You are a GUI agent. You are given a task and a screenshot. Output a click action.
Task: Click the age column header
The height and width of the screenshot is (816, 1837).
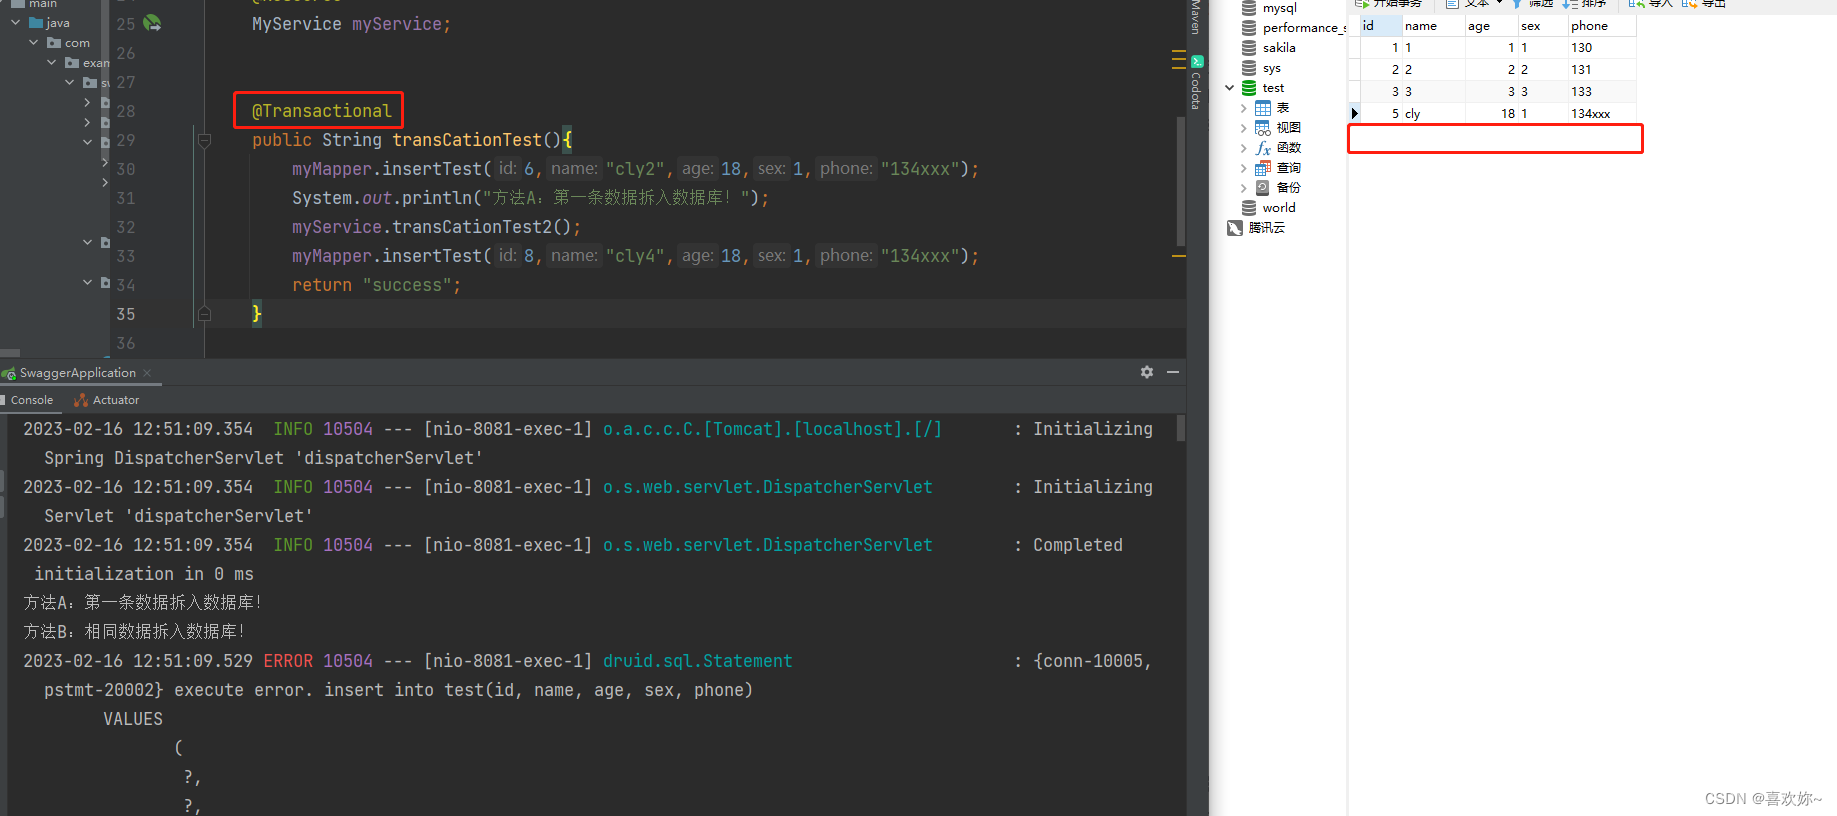tap(1491, 26)
